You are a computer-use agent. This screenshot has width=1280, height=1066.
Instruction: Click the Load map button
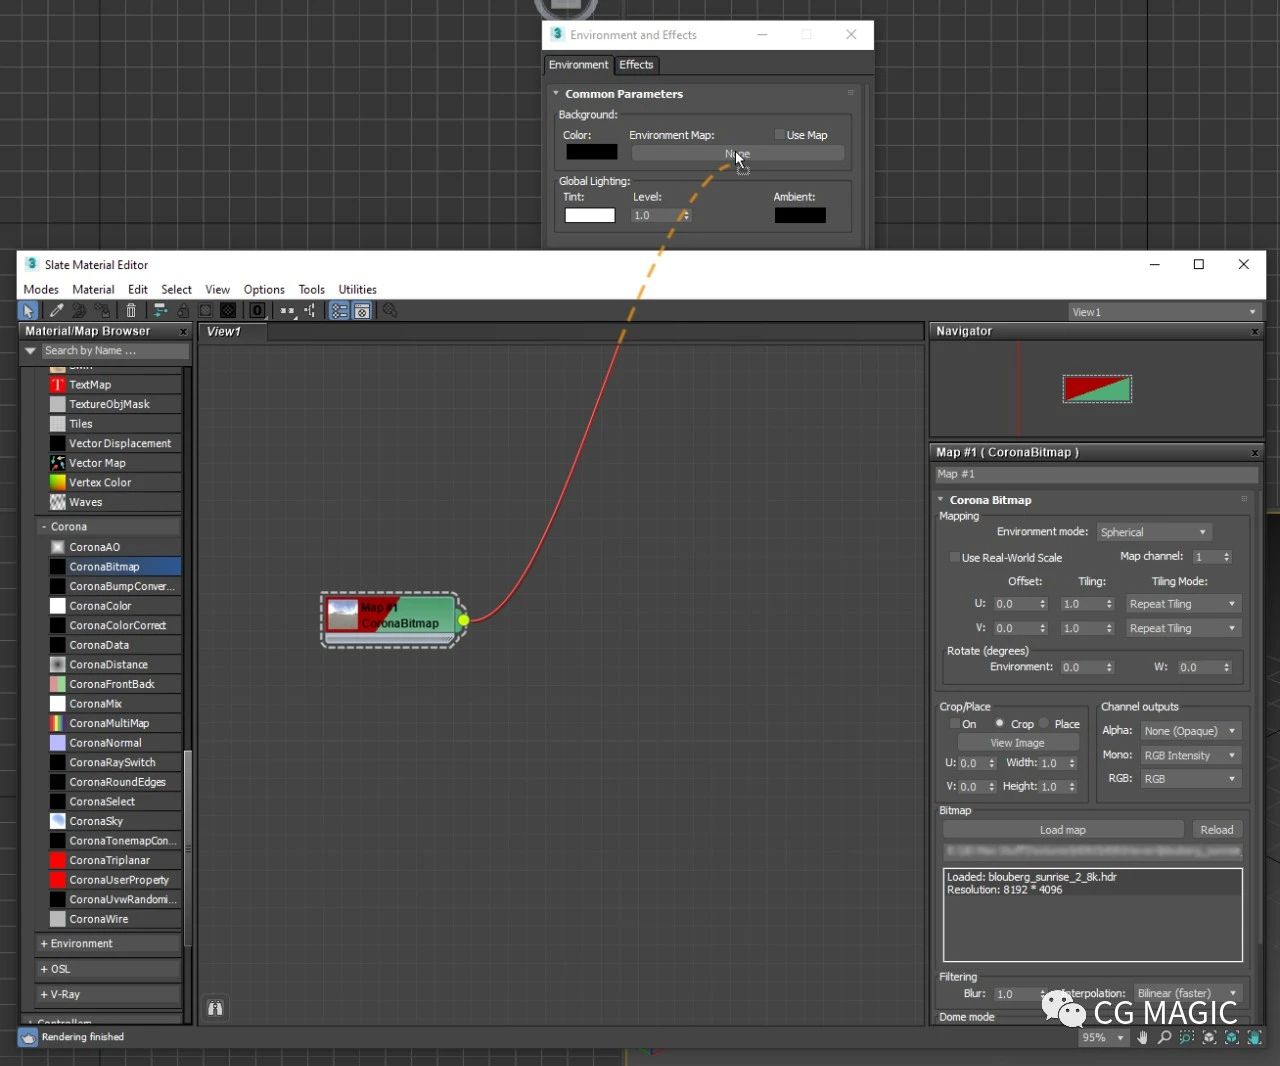click(1062, 830)
